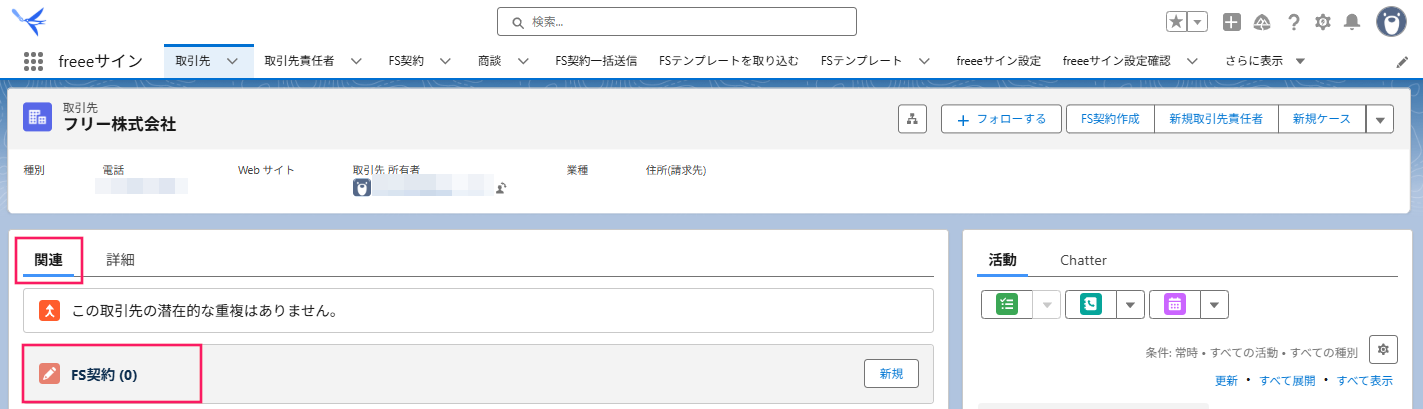Click the フォローする button

[1001, 119]
